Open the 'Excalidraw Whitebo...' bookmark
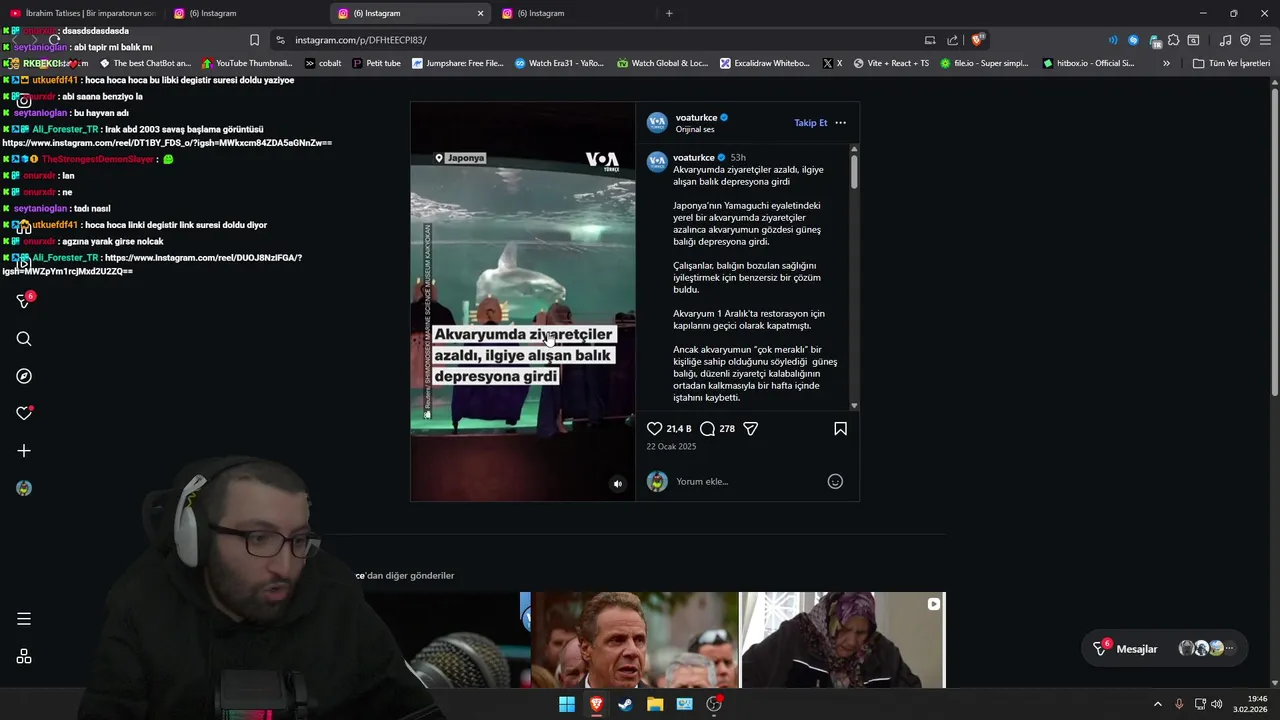 pos(764,63)
